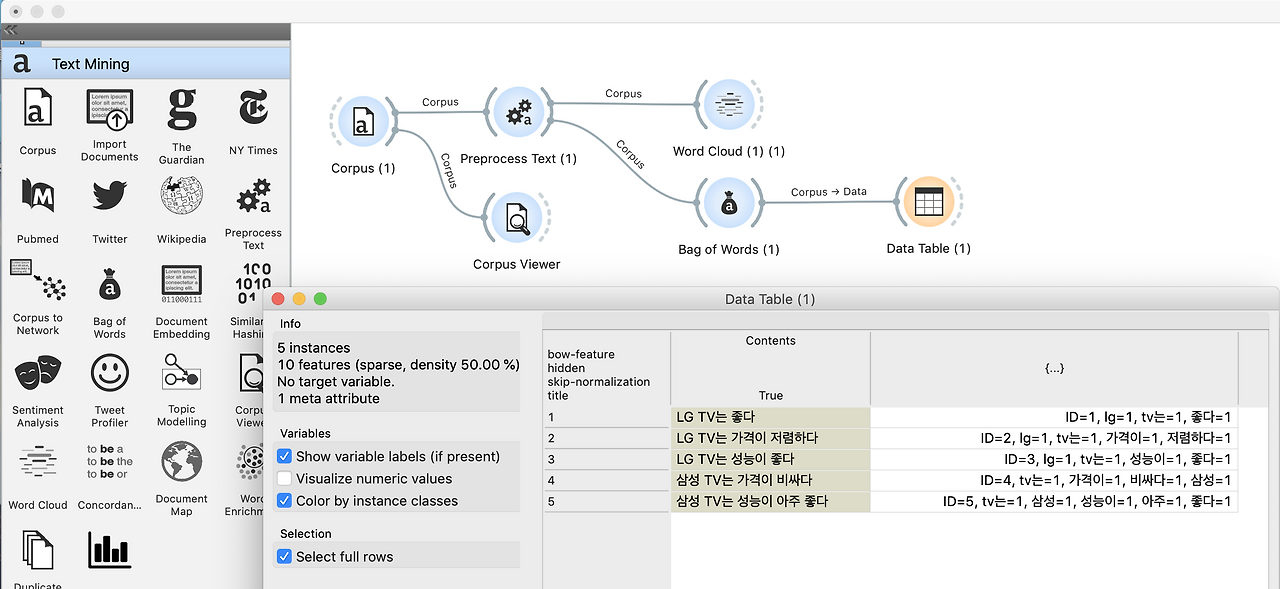1280x589 pixels.
Task: Select row 5 header in table
Action: [x=606, y=501]
